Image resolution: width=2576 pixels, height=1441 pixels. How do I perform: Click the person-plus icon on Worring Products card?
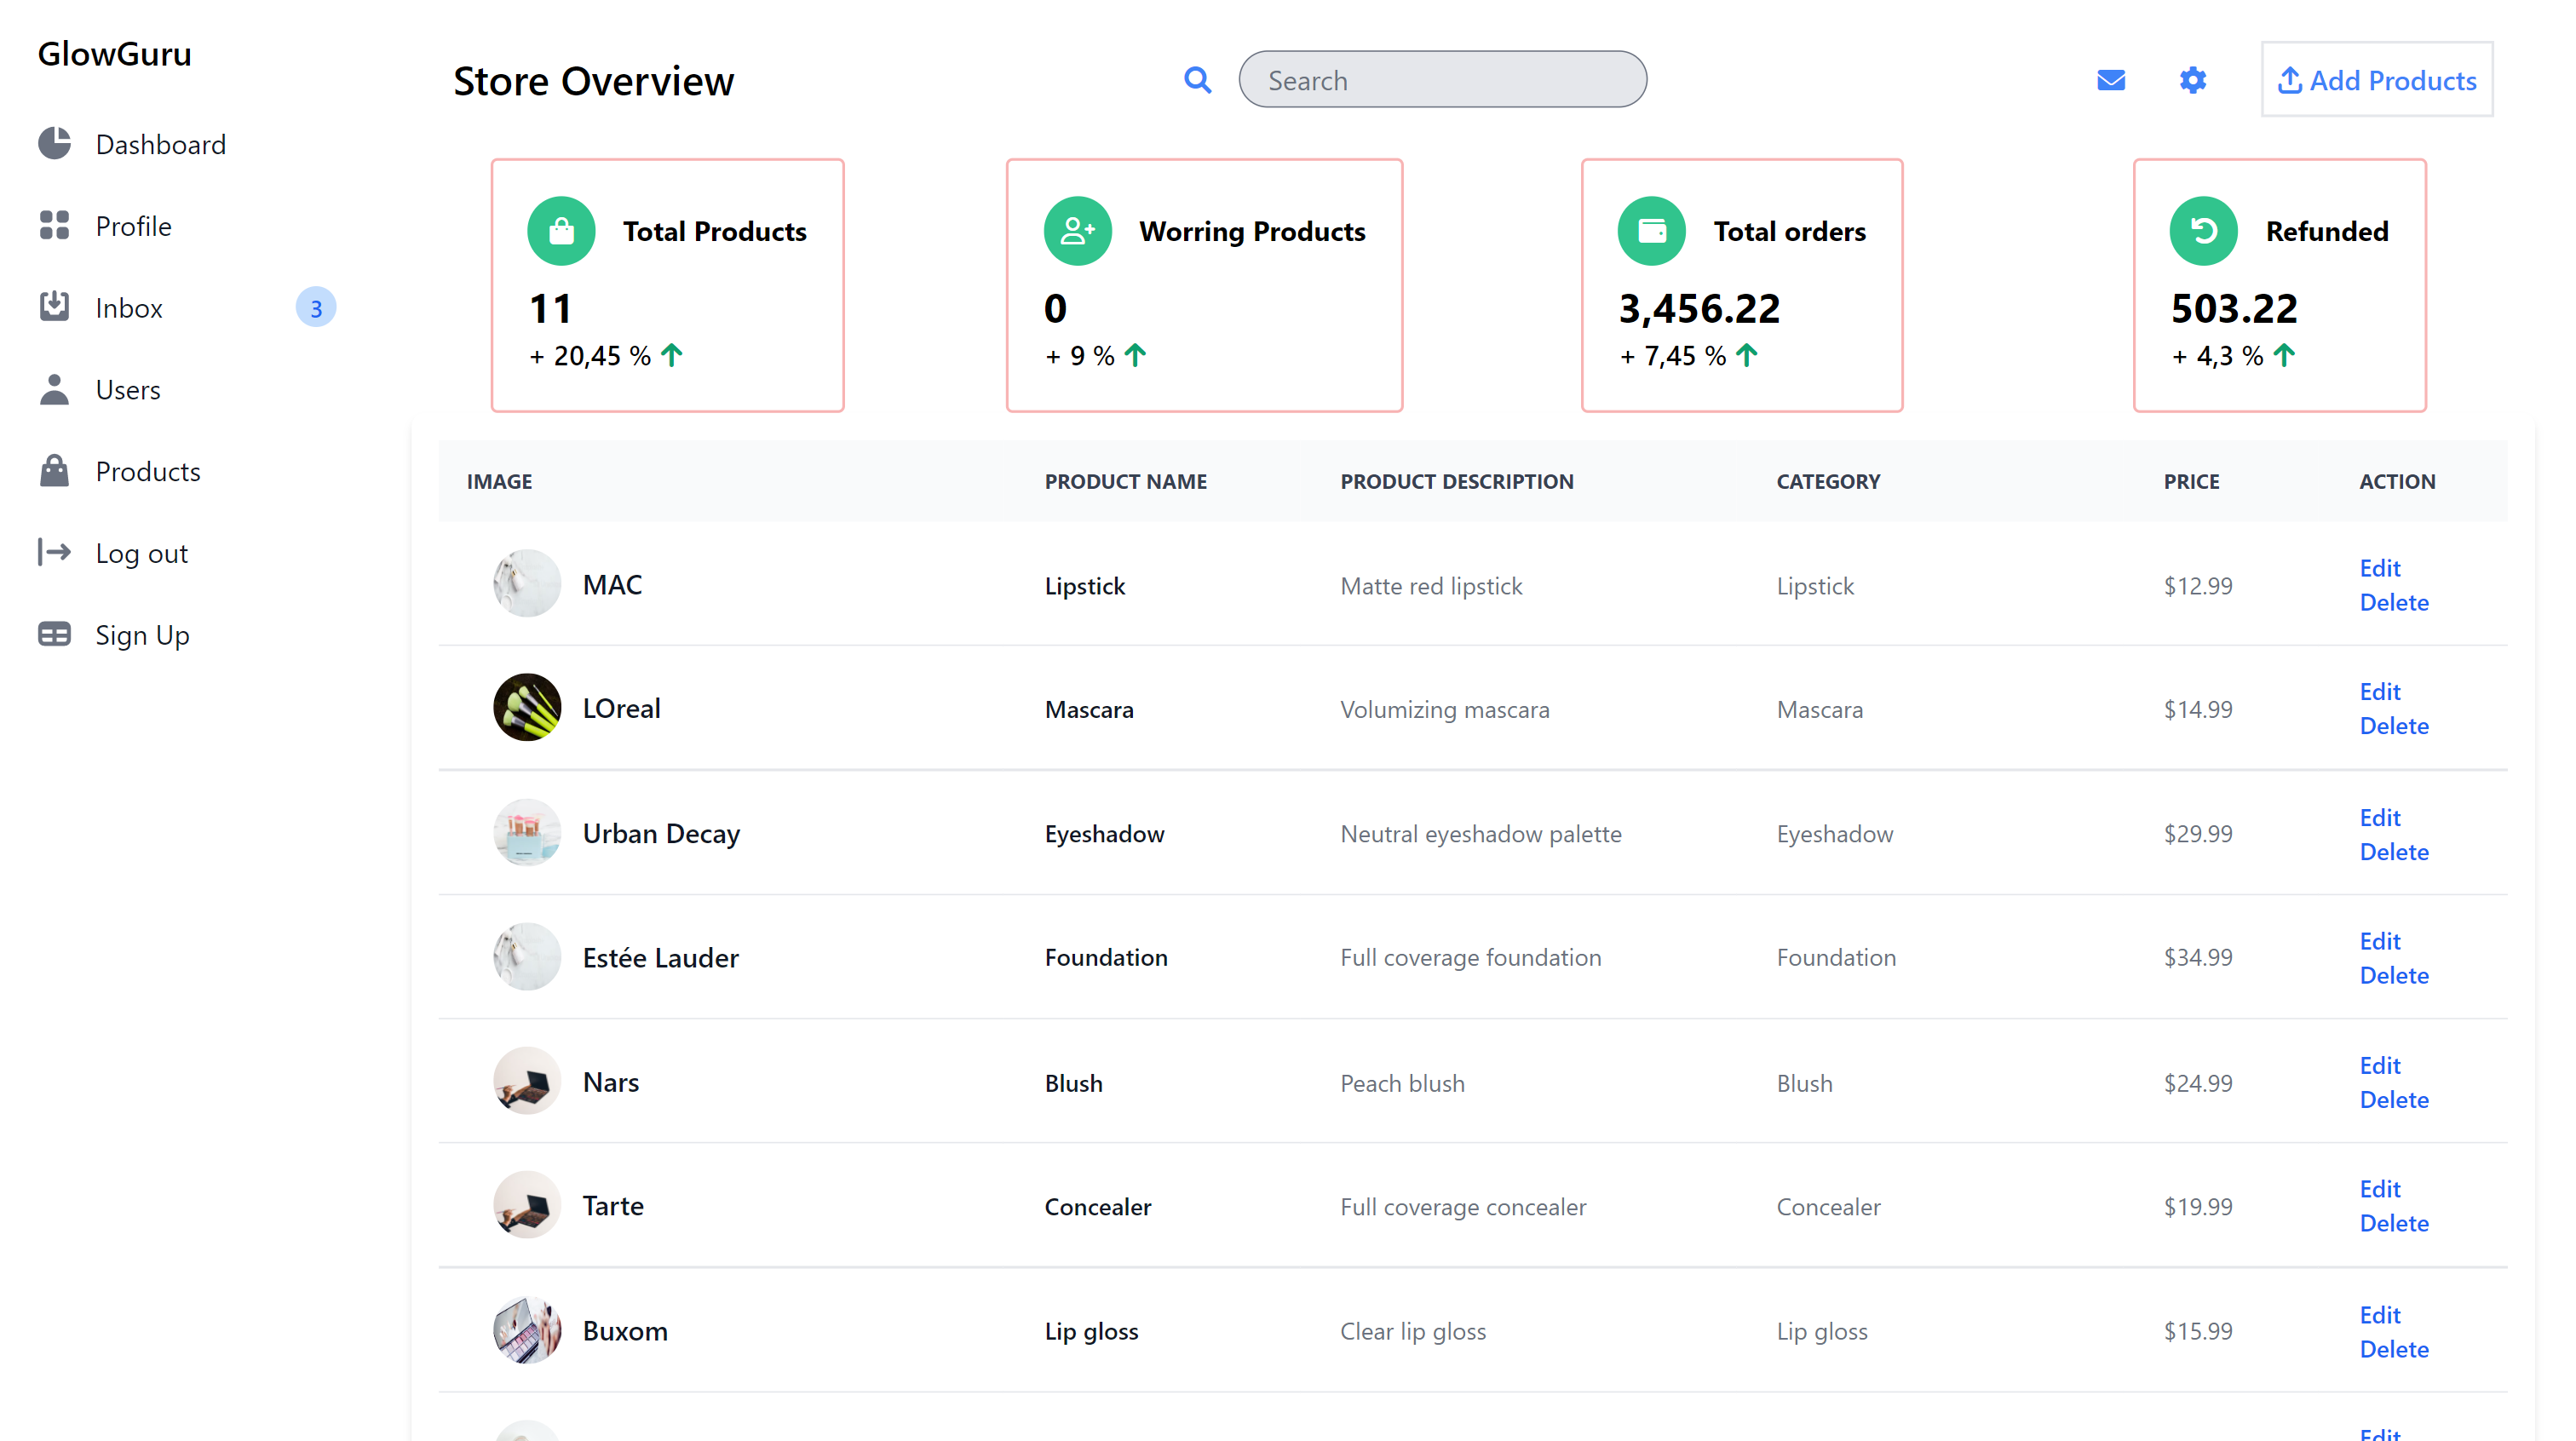click(x=1076, y=230)
